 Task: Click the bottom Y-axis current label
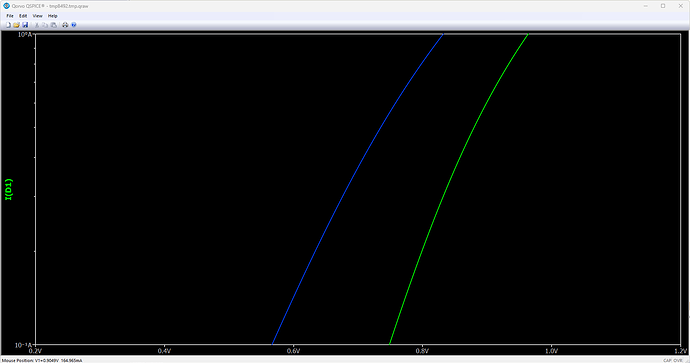[x=23, y=345]
